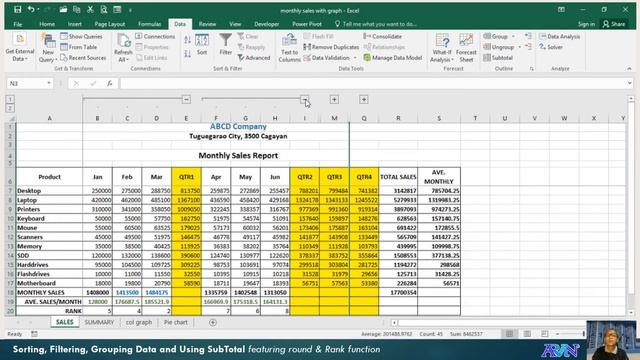Image resolution: width=640 pixels, height=360 pixels.
Task: Launch Text to Columns wizard
Action: [289, 48]
